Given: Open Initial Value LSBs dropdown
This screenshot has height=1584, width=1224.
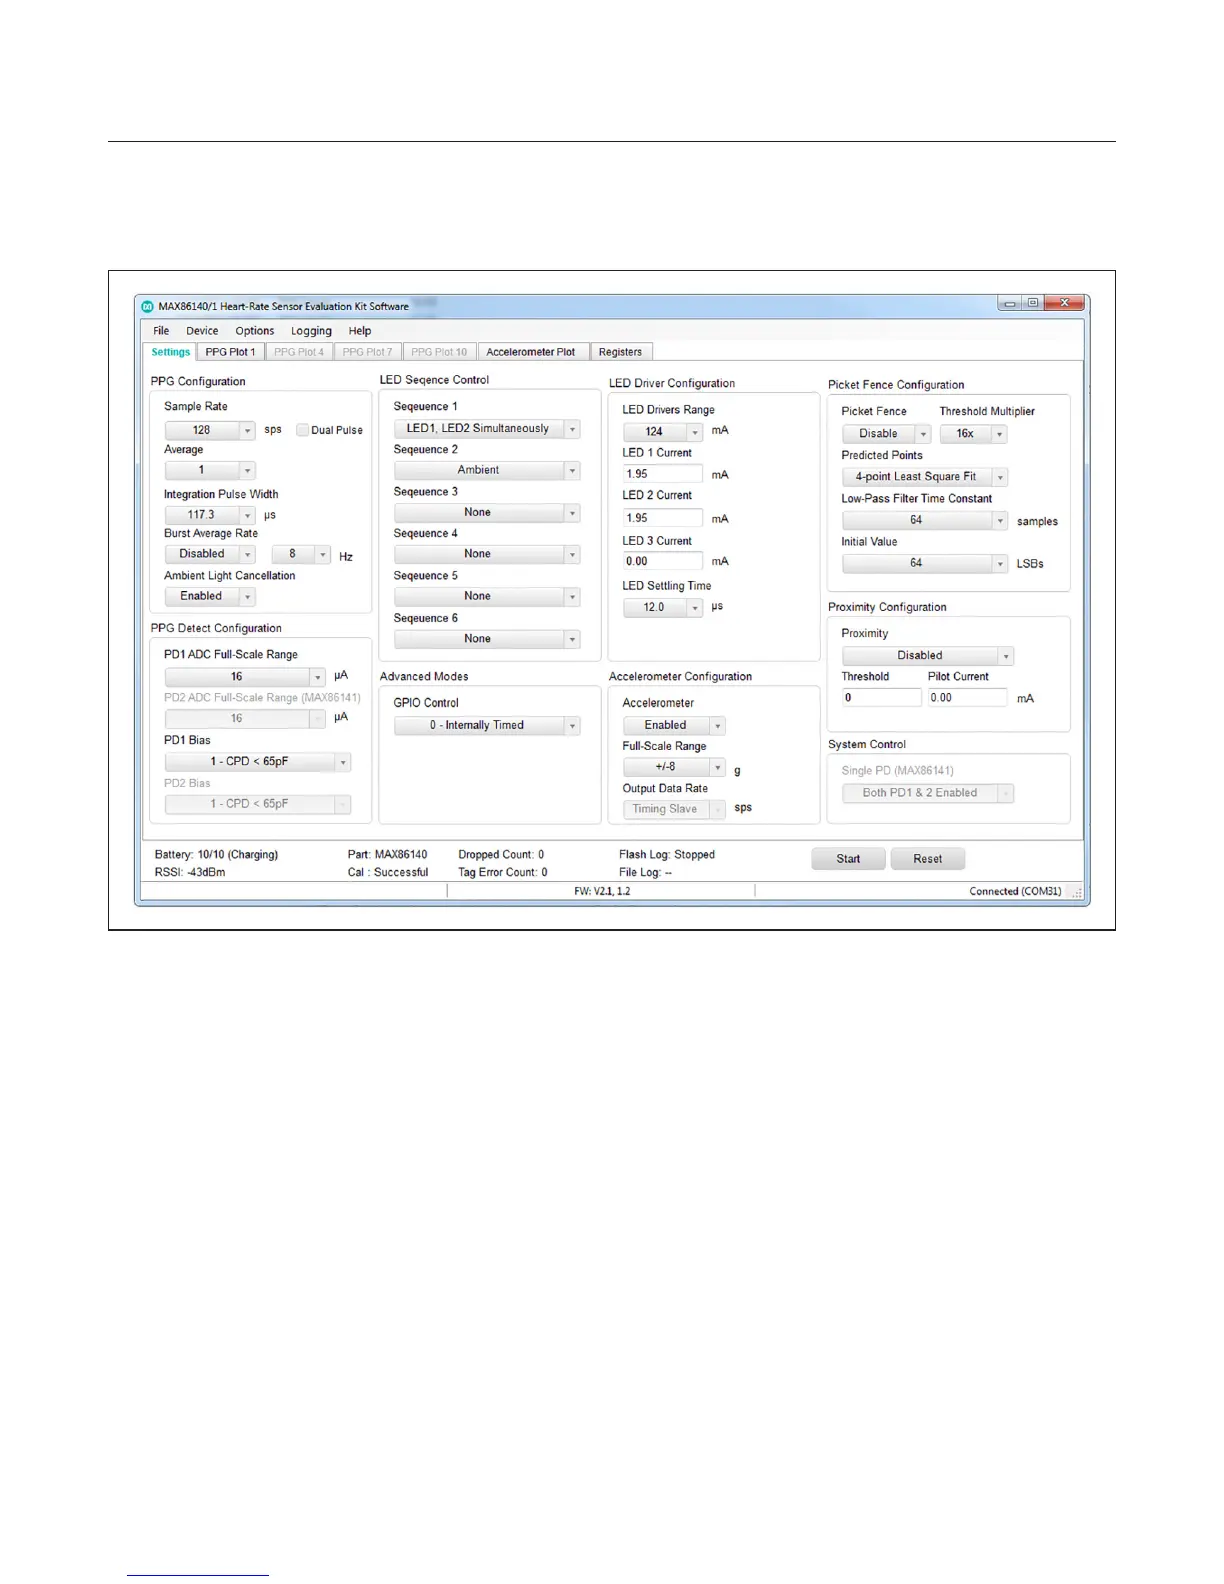Looking at the screenshot, I should [925, 563].
